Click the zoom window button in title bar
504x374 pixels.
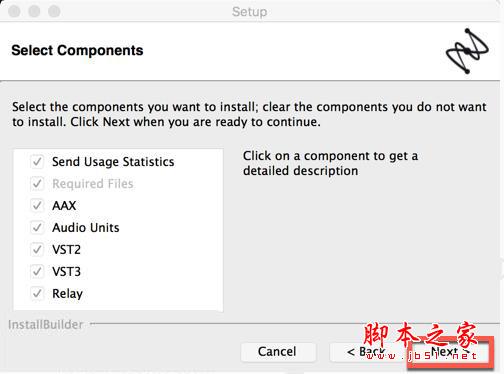[x=54, y=11]
